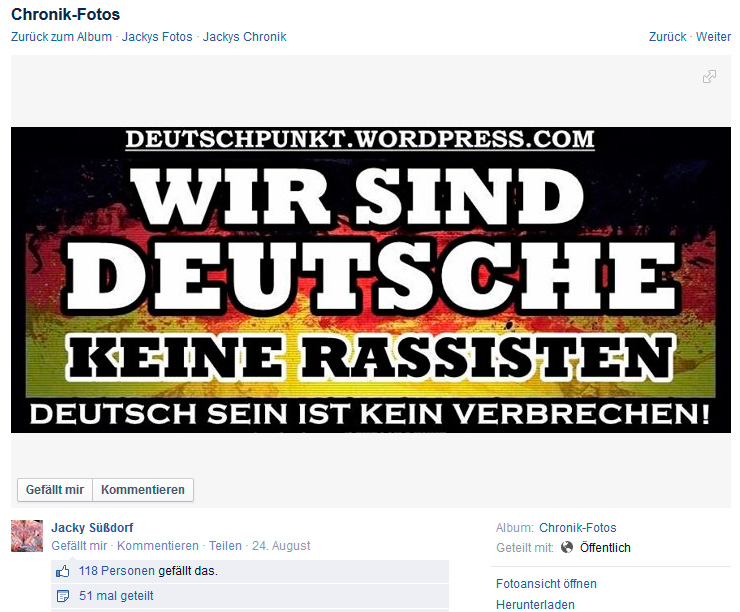
Task: Click the 'Gefällt mir' button below photo
Action: pyautogui.click(x=55, y=490)
